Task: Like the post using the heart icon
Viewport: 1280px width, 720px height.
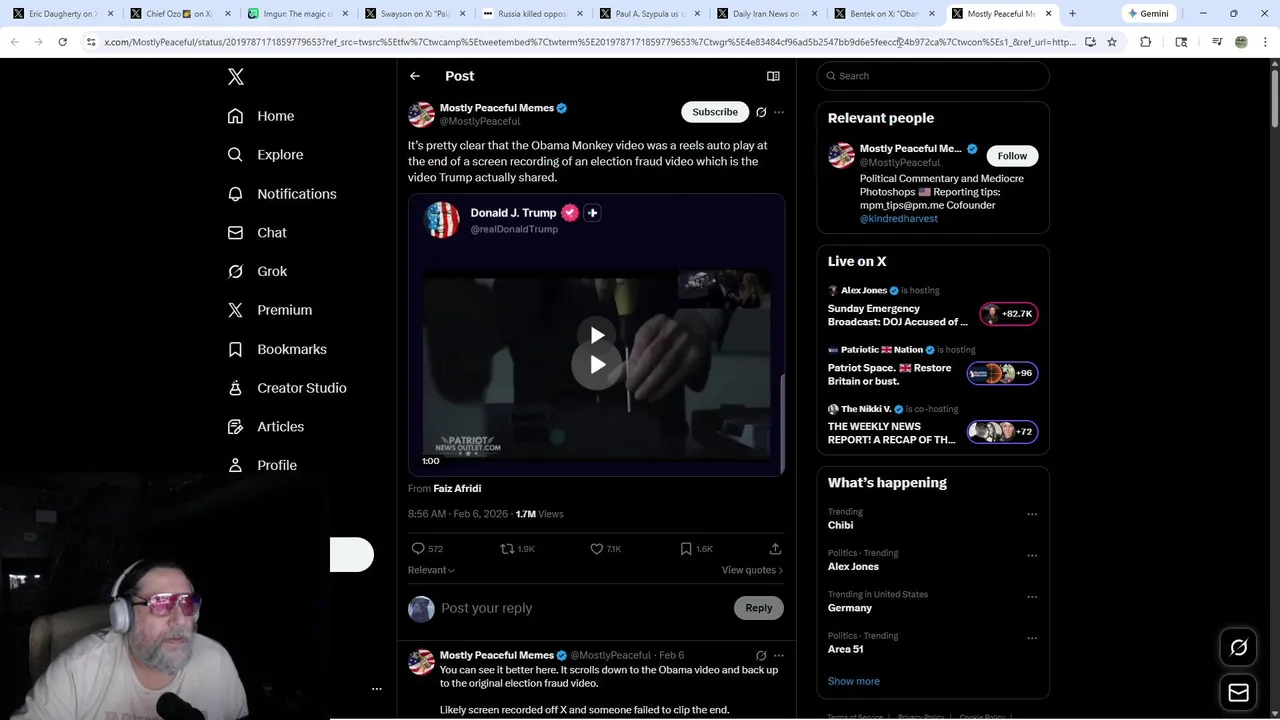Action: (596, 549)
